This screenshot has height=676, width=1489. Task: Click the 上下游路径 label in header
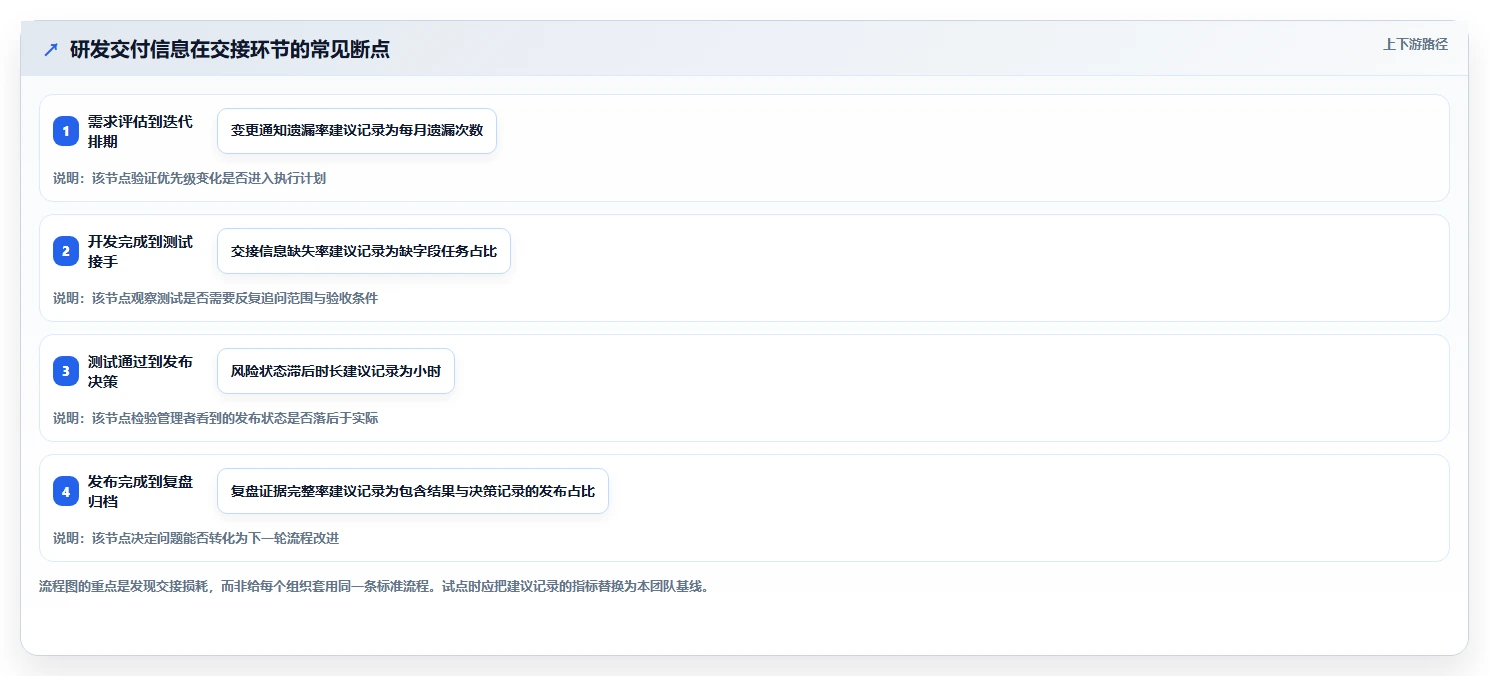[1415, 44]
